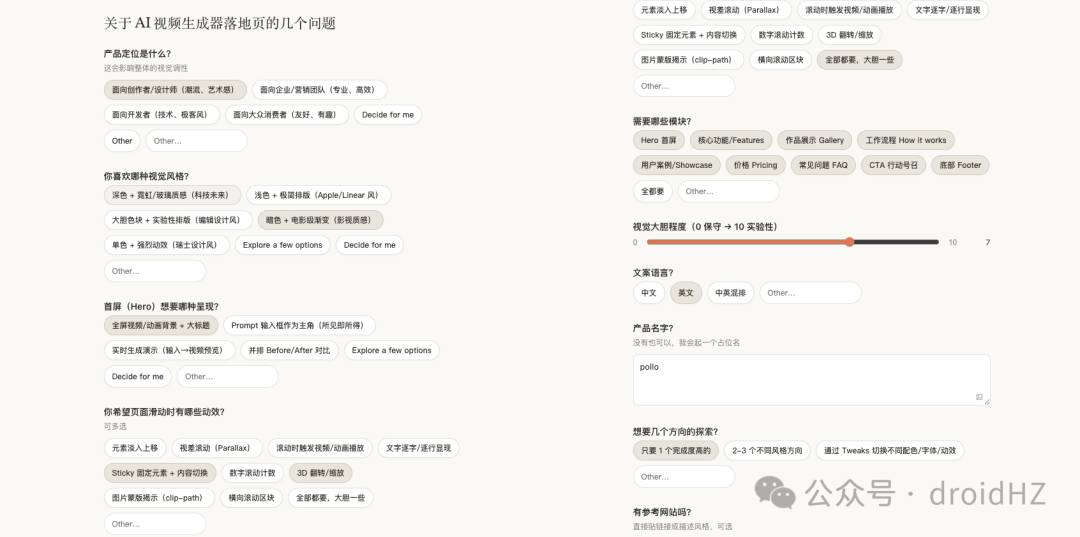This screenshot has height=537, width=1080.
Task: Click the 产品名字 text area containing pollo
Action: 811,379
